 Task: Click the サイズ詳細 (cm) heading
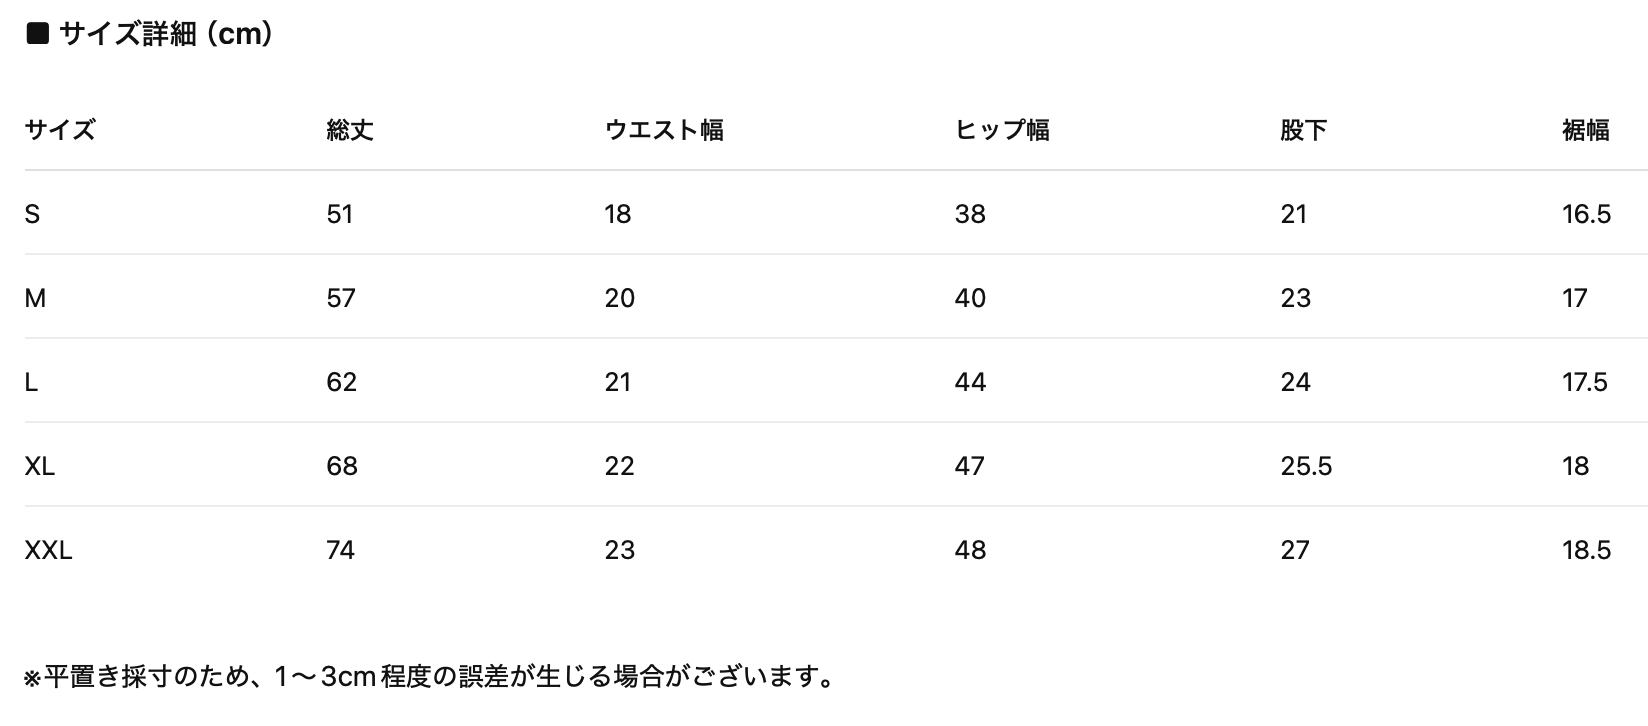click(x=166, y=34)
